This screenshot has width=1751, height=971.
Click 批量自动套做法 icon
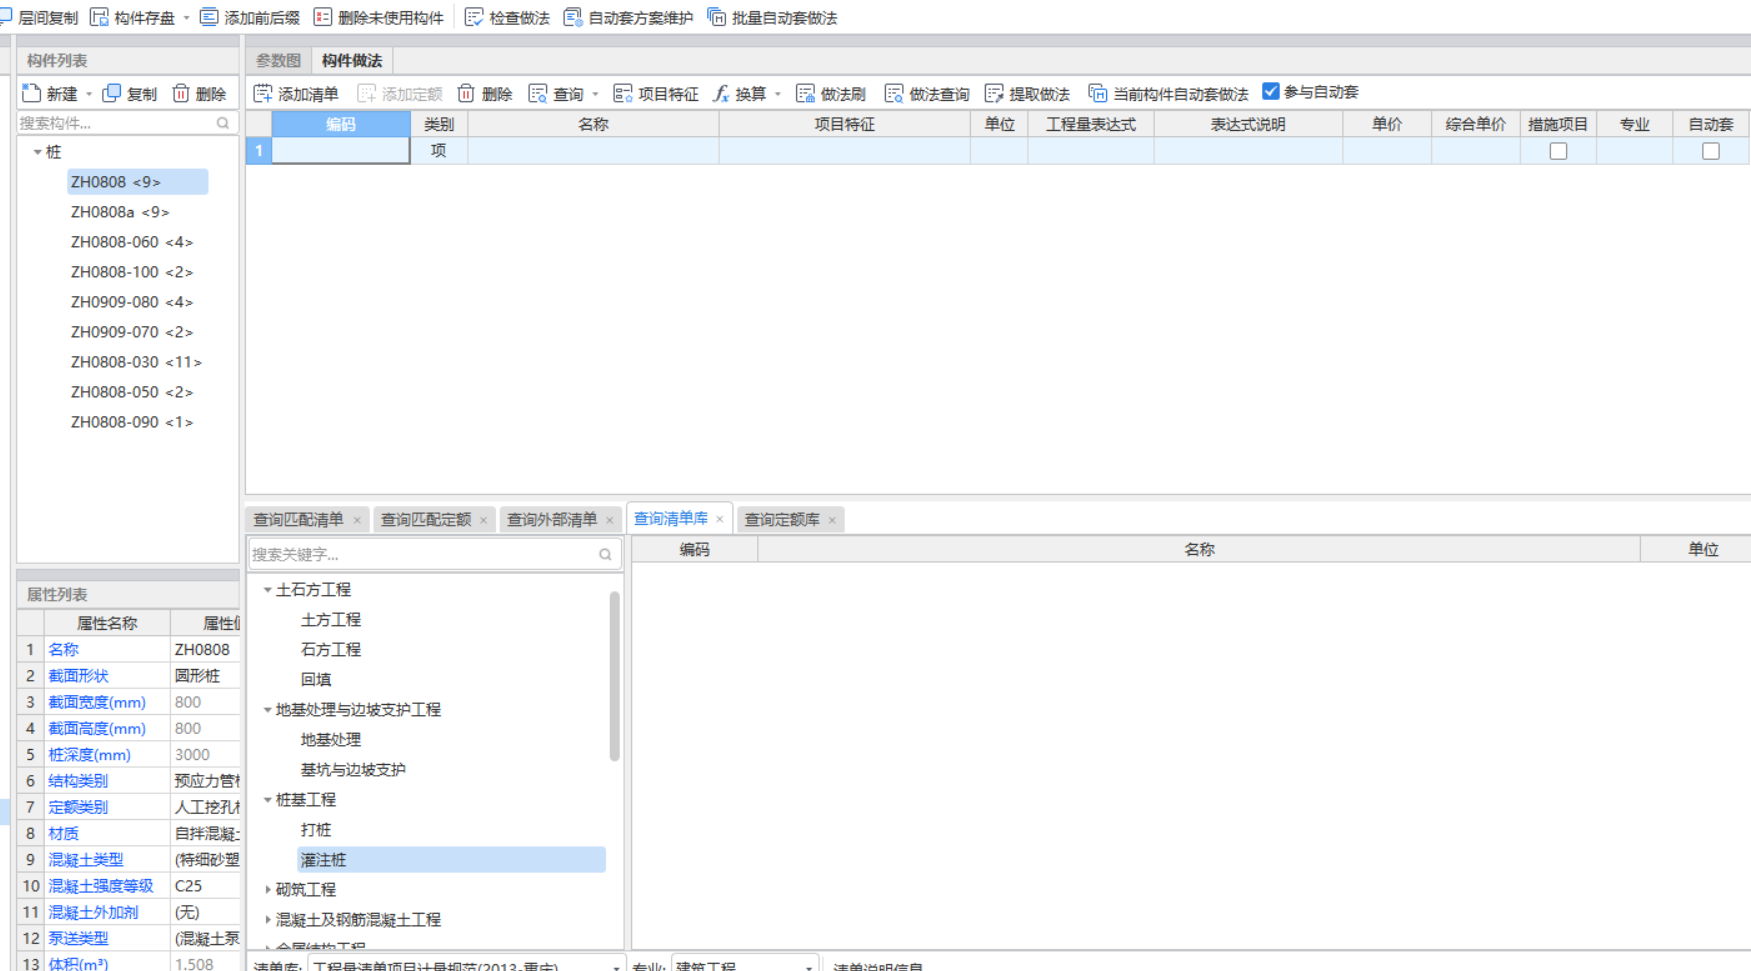click(716, 17)
